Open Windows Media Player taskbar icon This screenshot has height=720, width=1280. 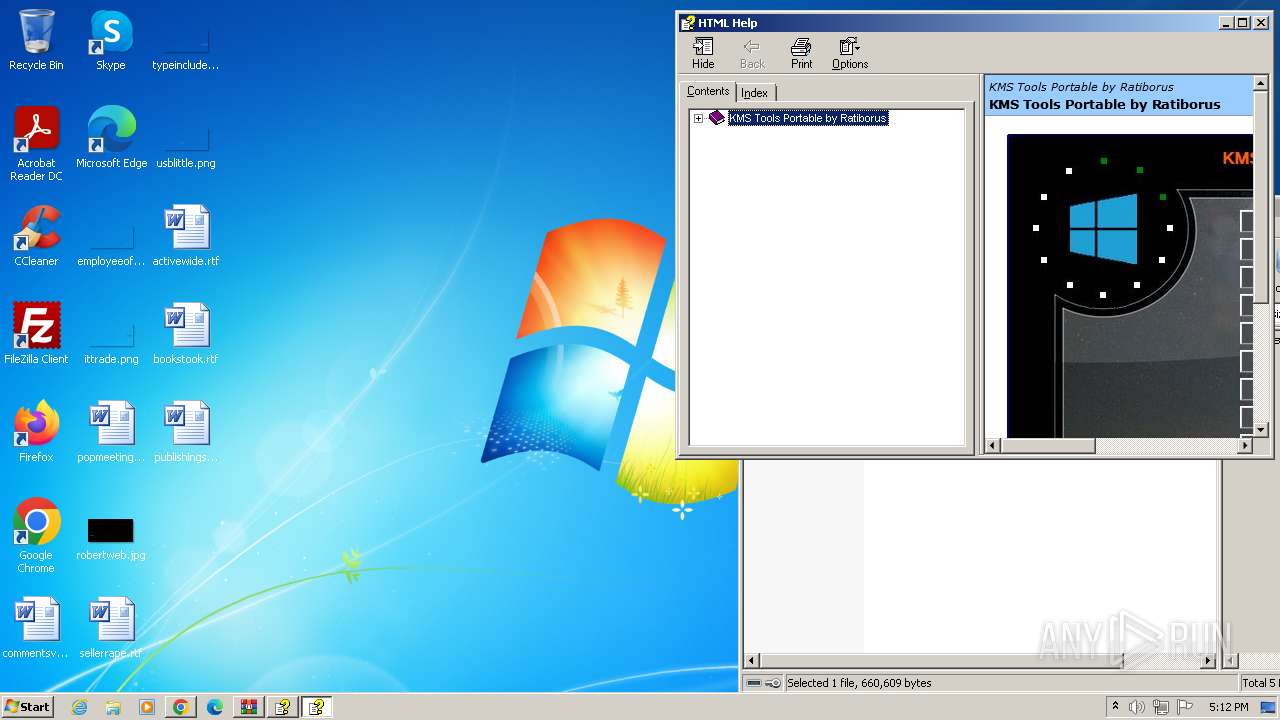pos(147,707)
